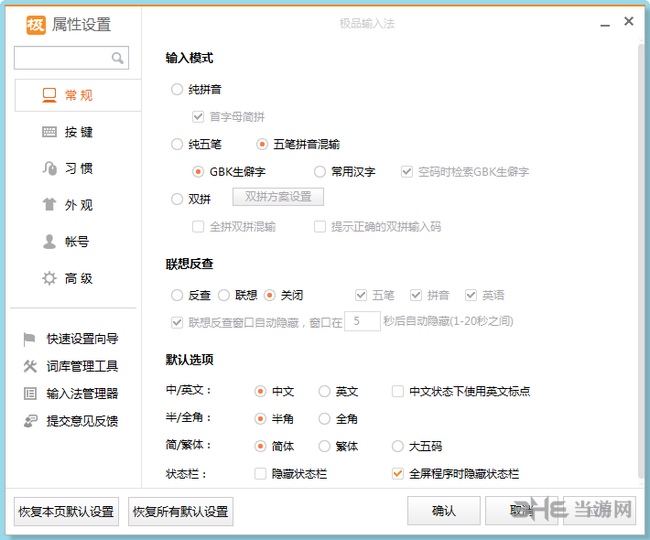Click the mouse icon beside 习惯
The height and width of the screenshot is (540, 650).
point(49,168)
